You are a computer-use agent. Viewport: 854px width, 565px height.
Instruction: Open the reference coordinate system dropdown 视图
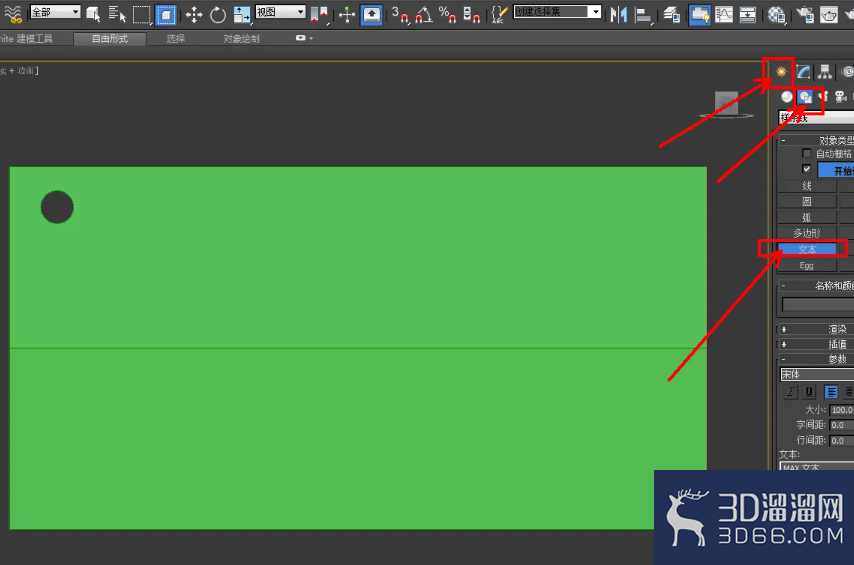(x=280, y=12)
